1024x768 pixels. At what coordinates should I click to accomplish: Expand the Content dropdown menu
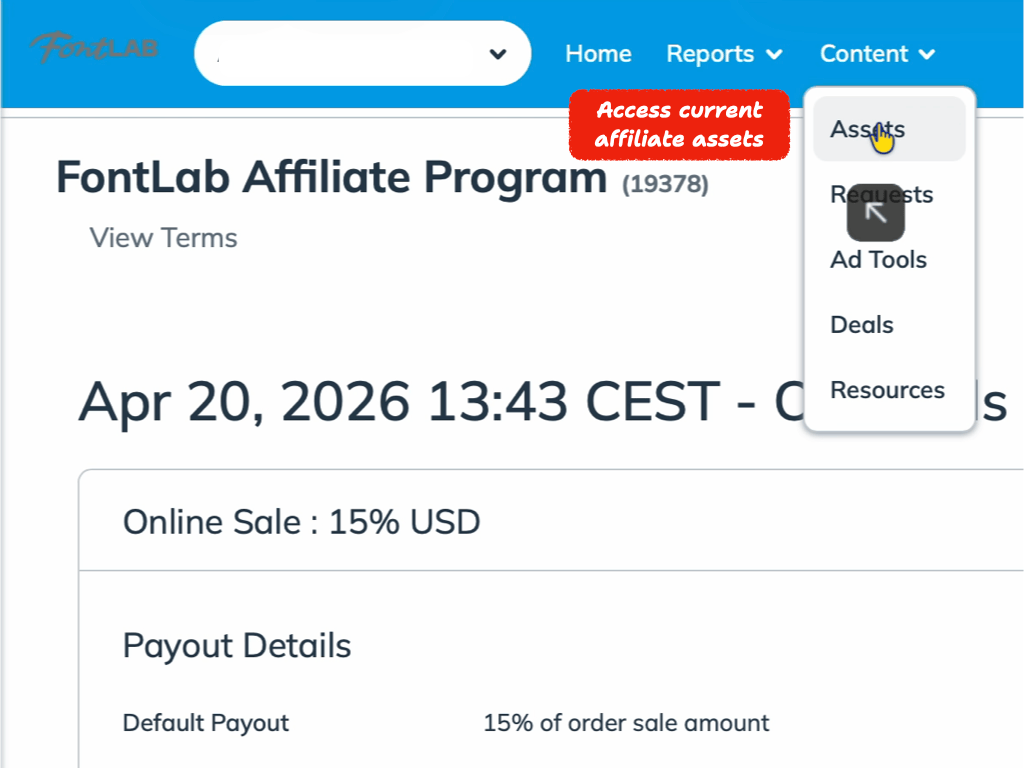[x=876, y=53]
